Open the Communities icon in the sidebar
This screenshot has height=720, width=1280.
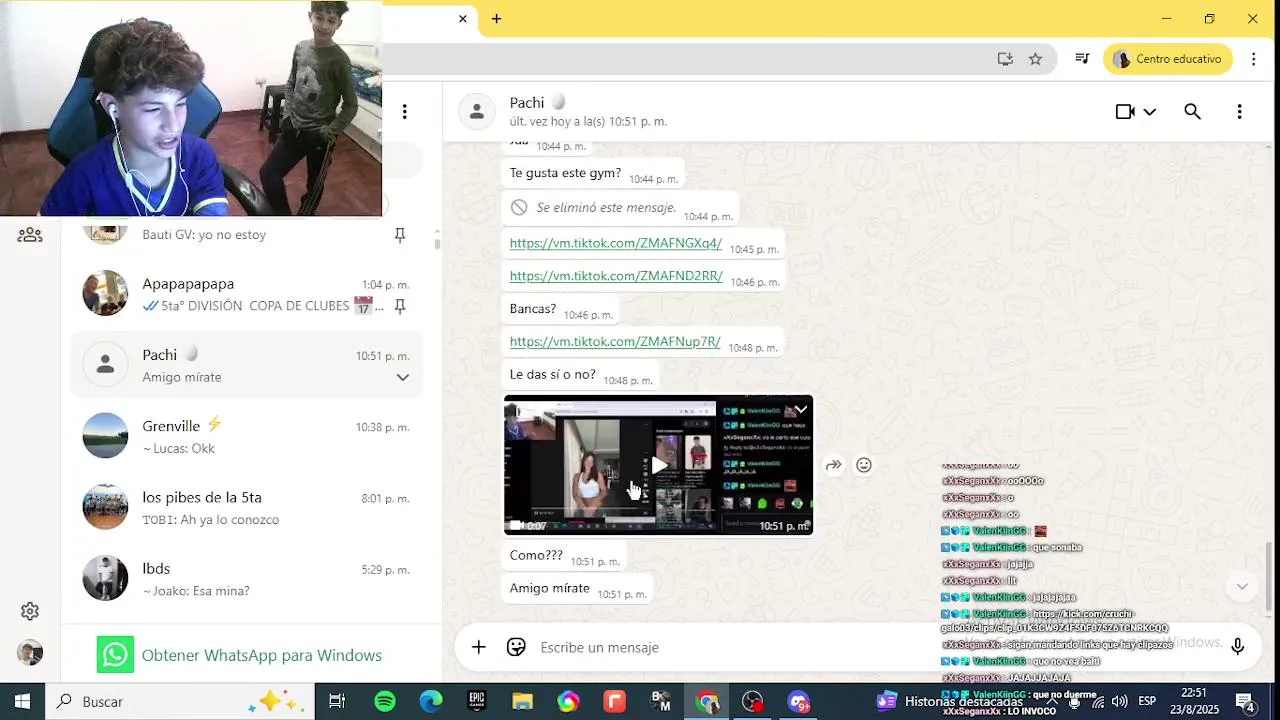coord(30,235)
